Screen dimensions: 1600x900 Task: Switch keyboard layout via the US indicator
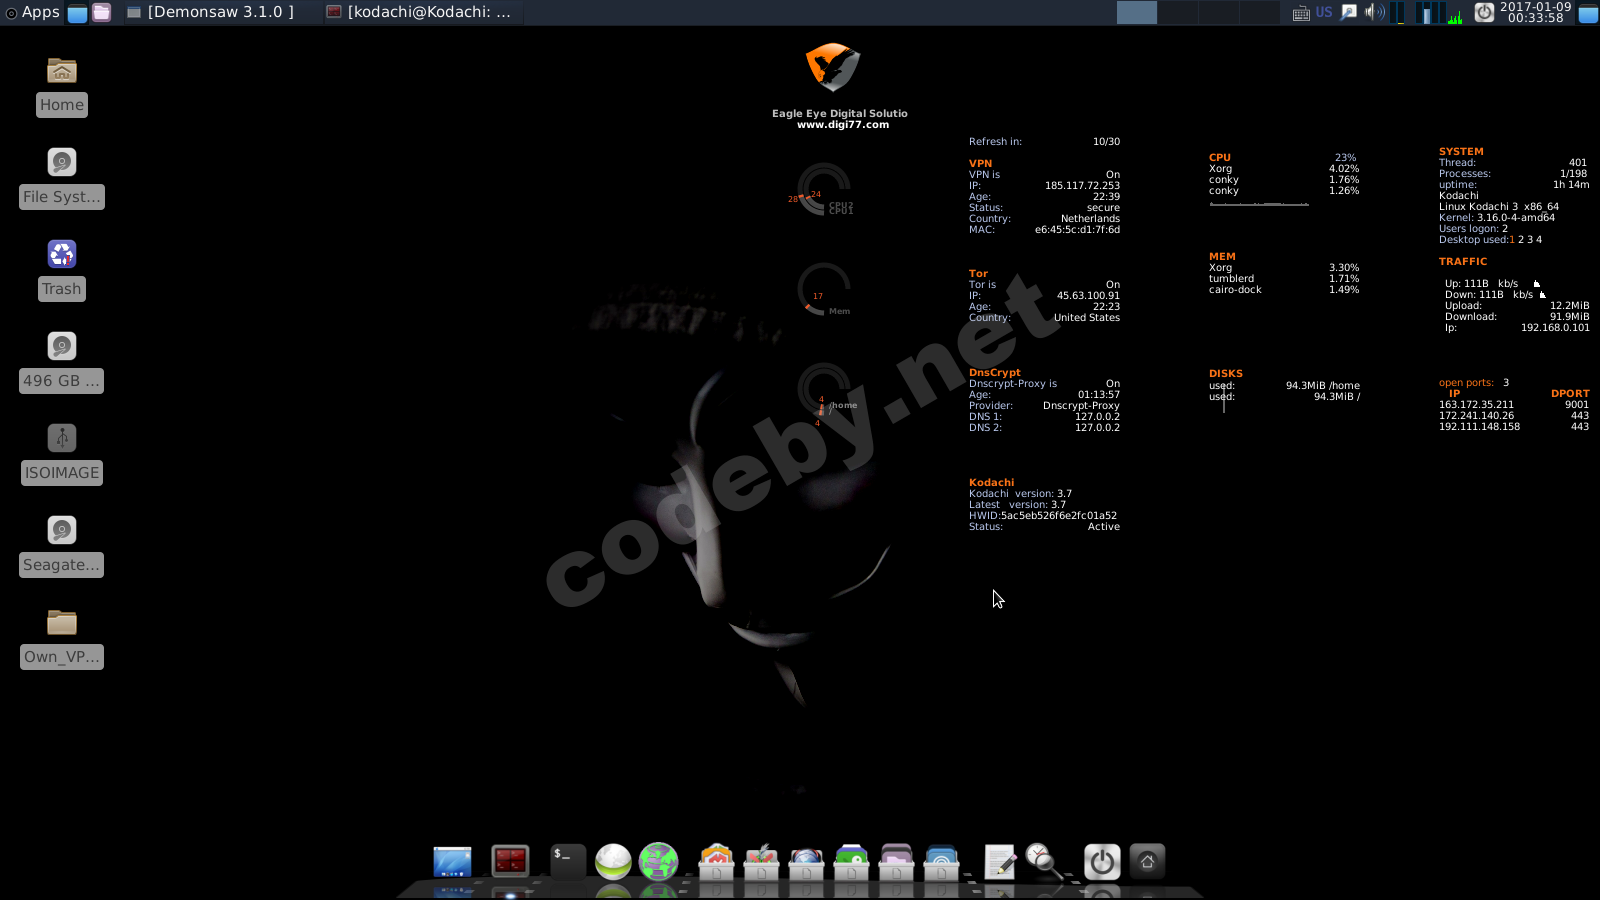coord(1322,13)
